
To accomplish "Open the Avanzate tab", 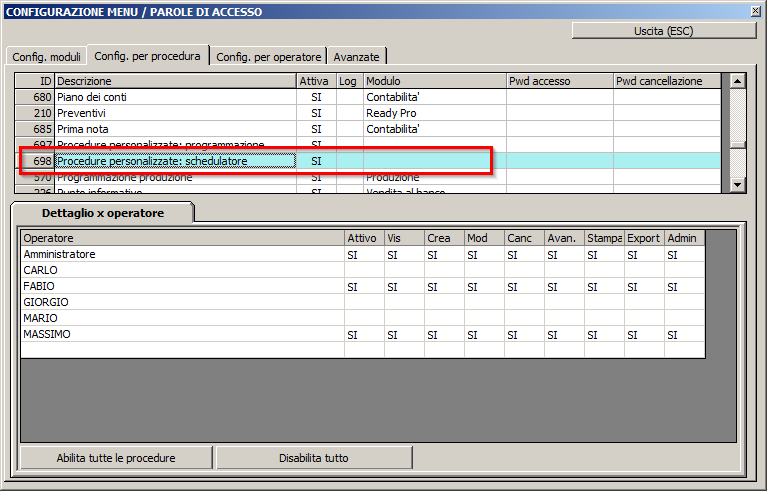I will pos(357,57).
